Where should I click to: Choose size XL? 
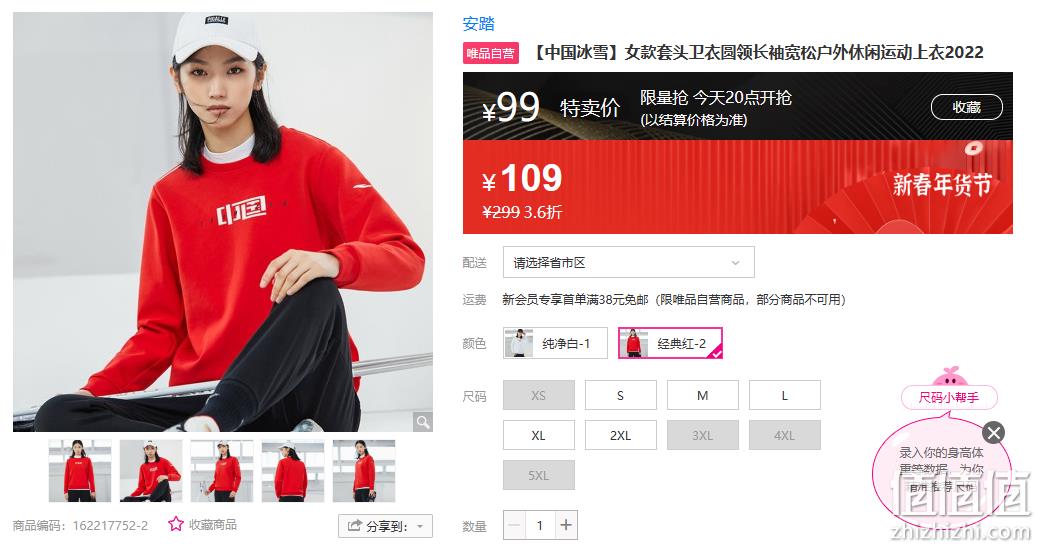click(x=539, y=435)
